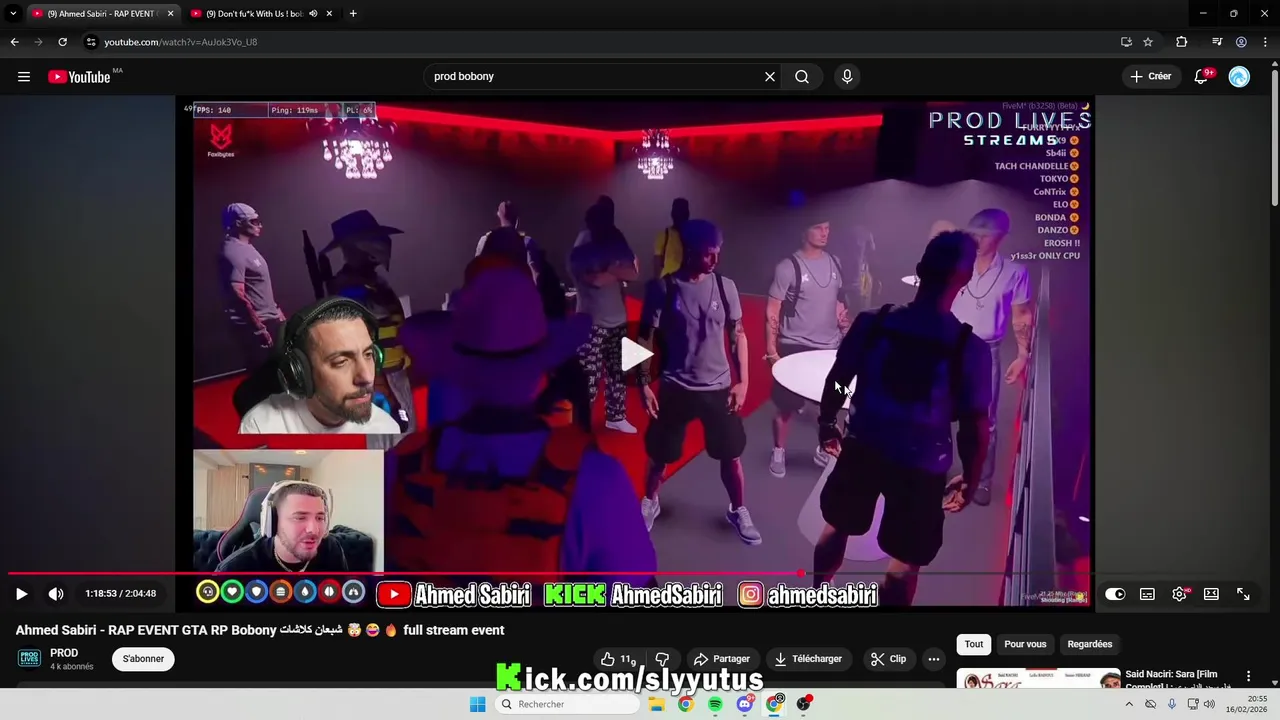1280x720 pixels.
Task: Toggle the autoplay switch in the player
Action: click(1115, 594)
